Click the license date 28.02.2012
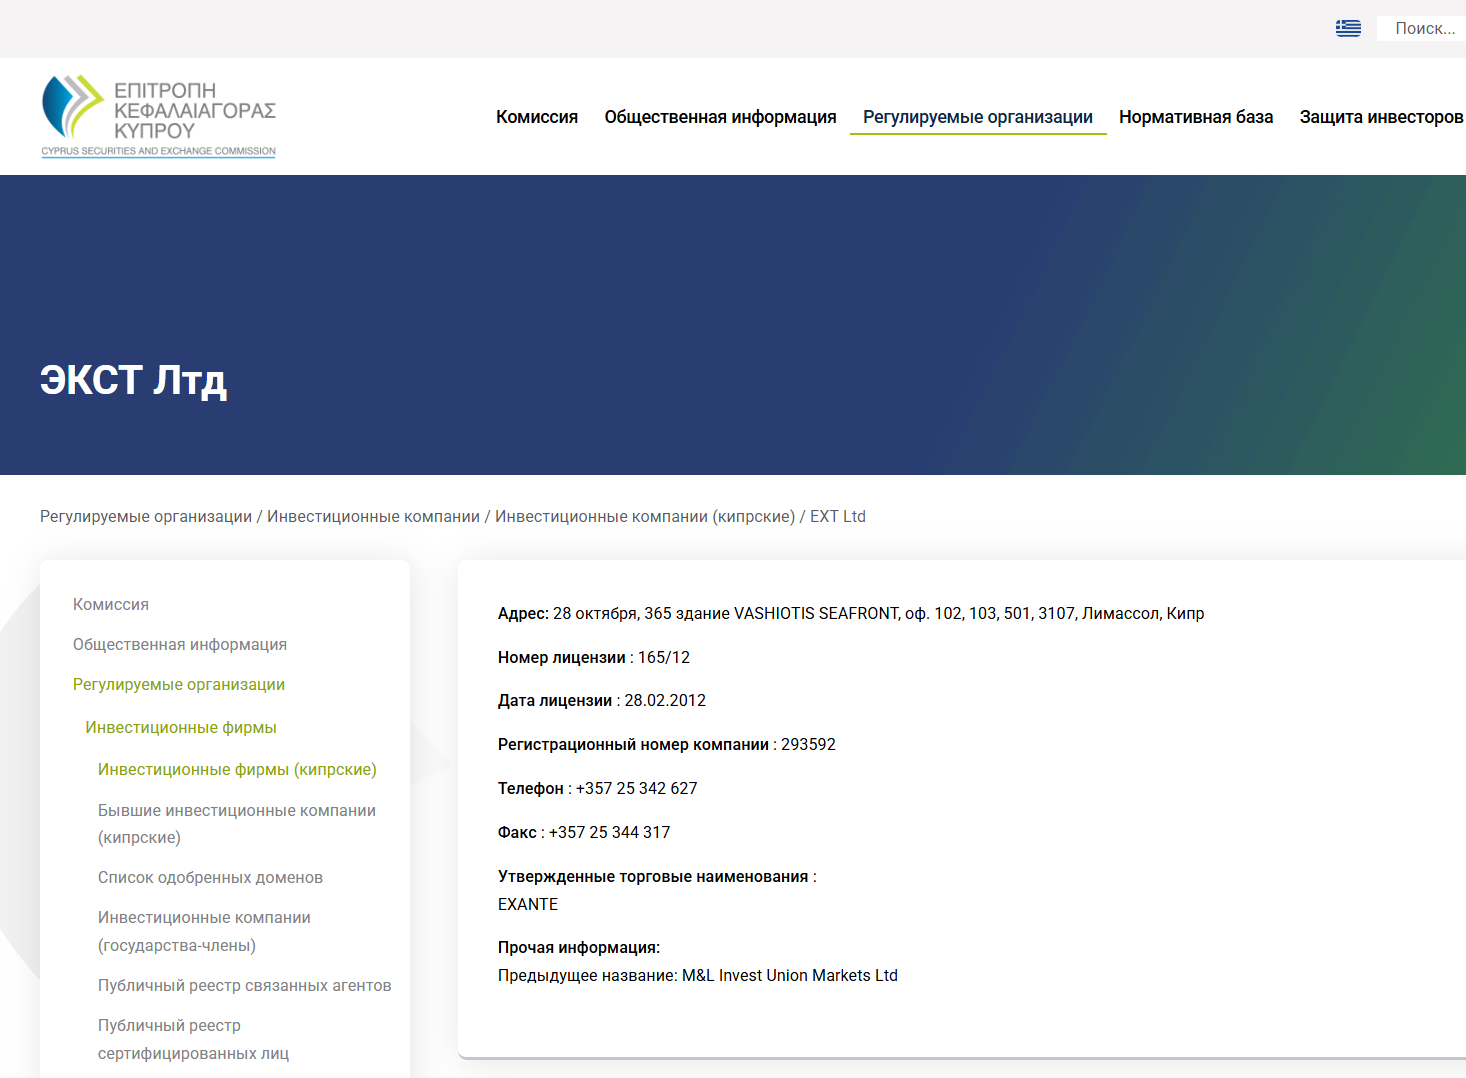The height and width of the screenshot is (1078, 1466). (665, 700)
